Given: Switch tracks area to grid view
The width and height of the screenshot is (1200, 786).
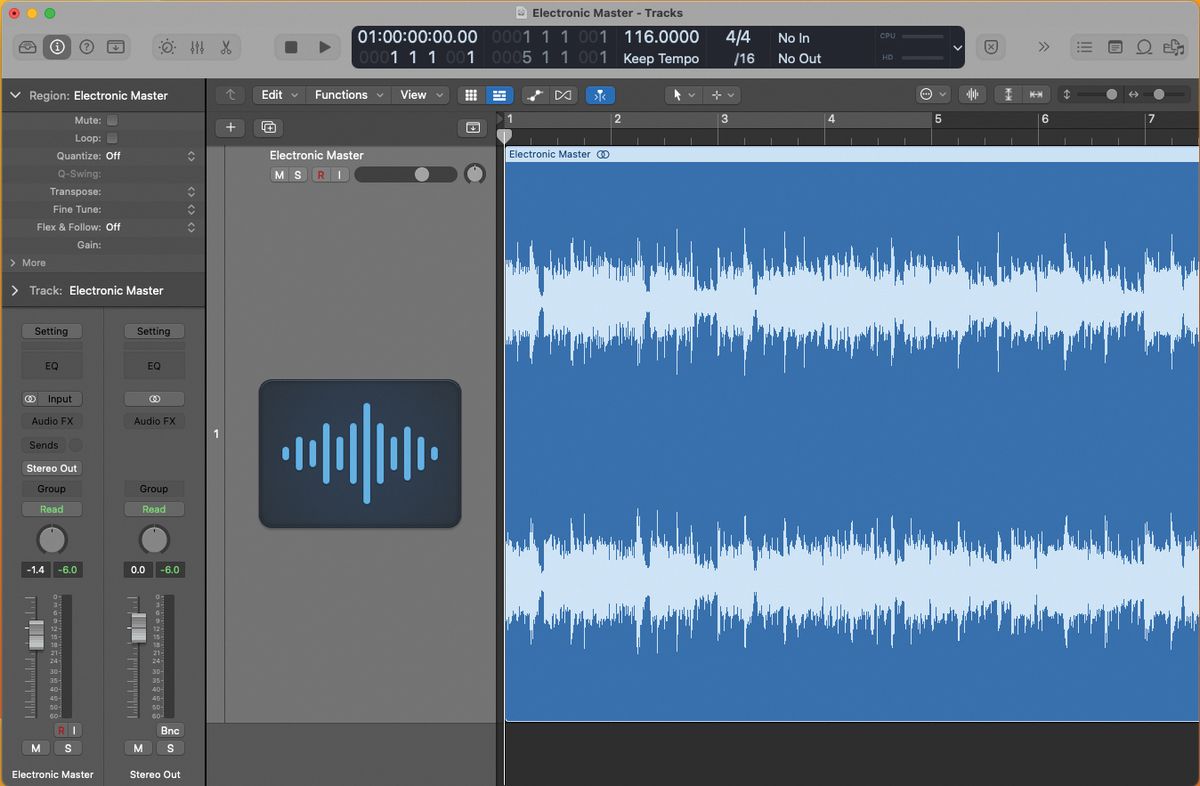Looking at the screenshot, I should tap(470, 94).
